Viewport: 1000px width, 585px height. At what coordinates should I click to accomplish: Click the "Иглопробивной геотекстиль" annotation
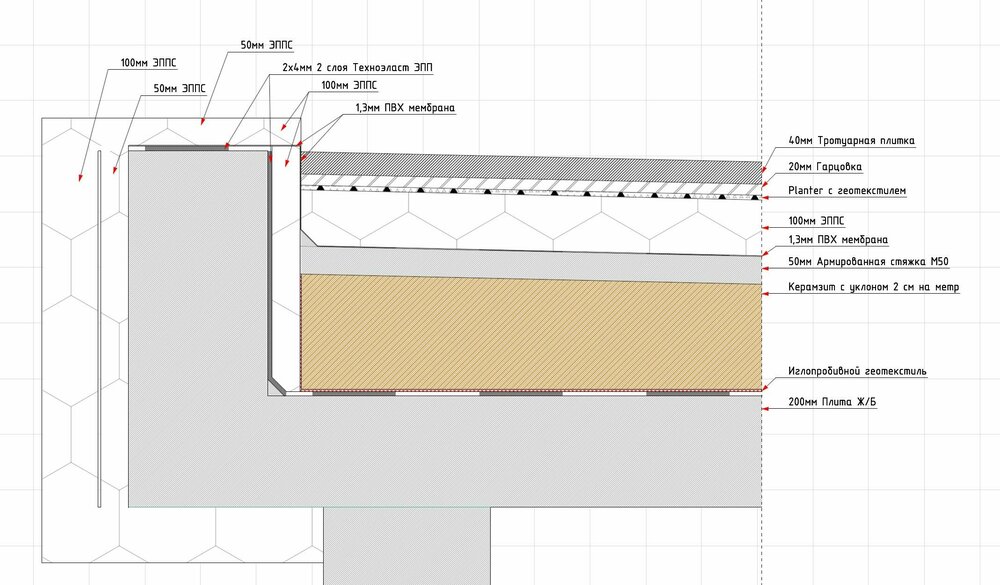[x=857, y=371]
